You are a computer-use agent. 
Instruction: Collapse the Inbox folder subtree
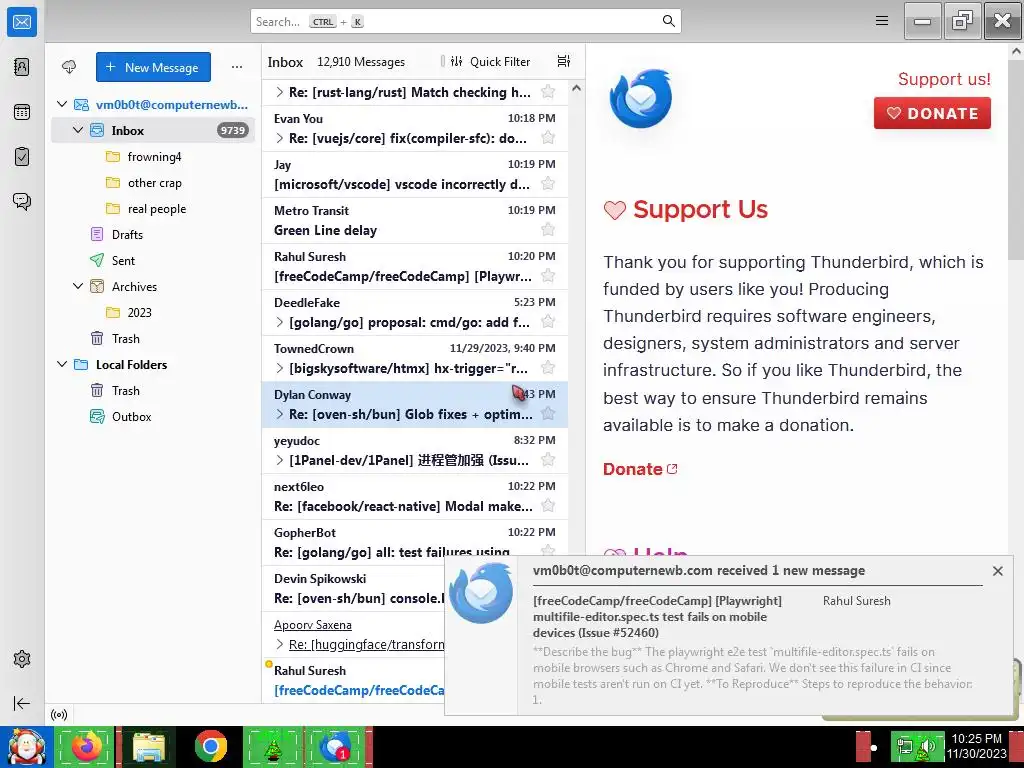(x=78, y=130)
